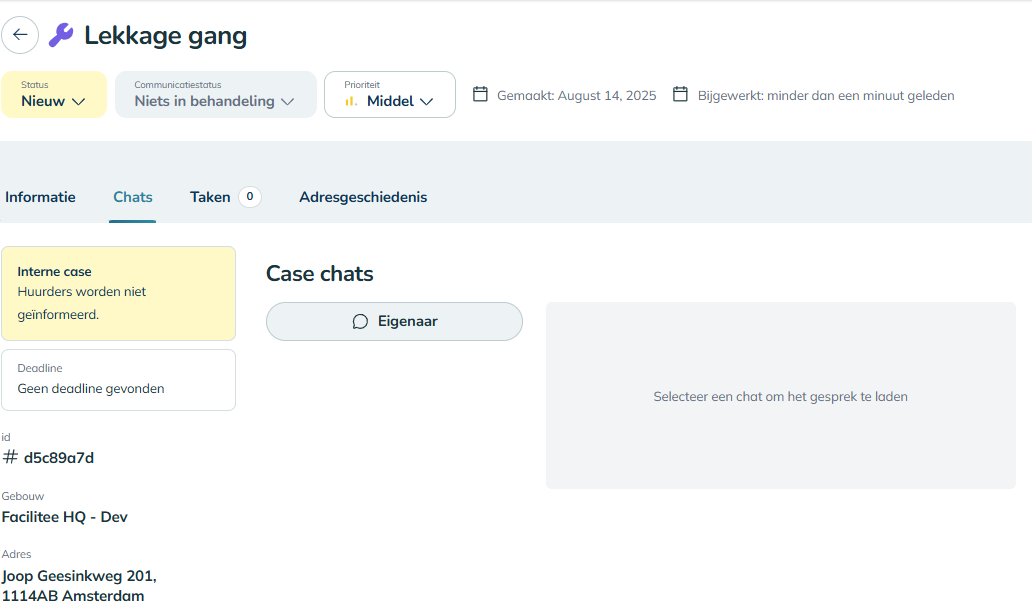Click the case id d5c89a7d

coord(59,458)
